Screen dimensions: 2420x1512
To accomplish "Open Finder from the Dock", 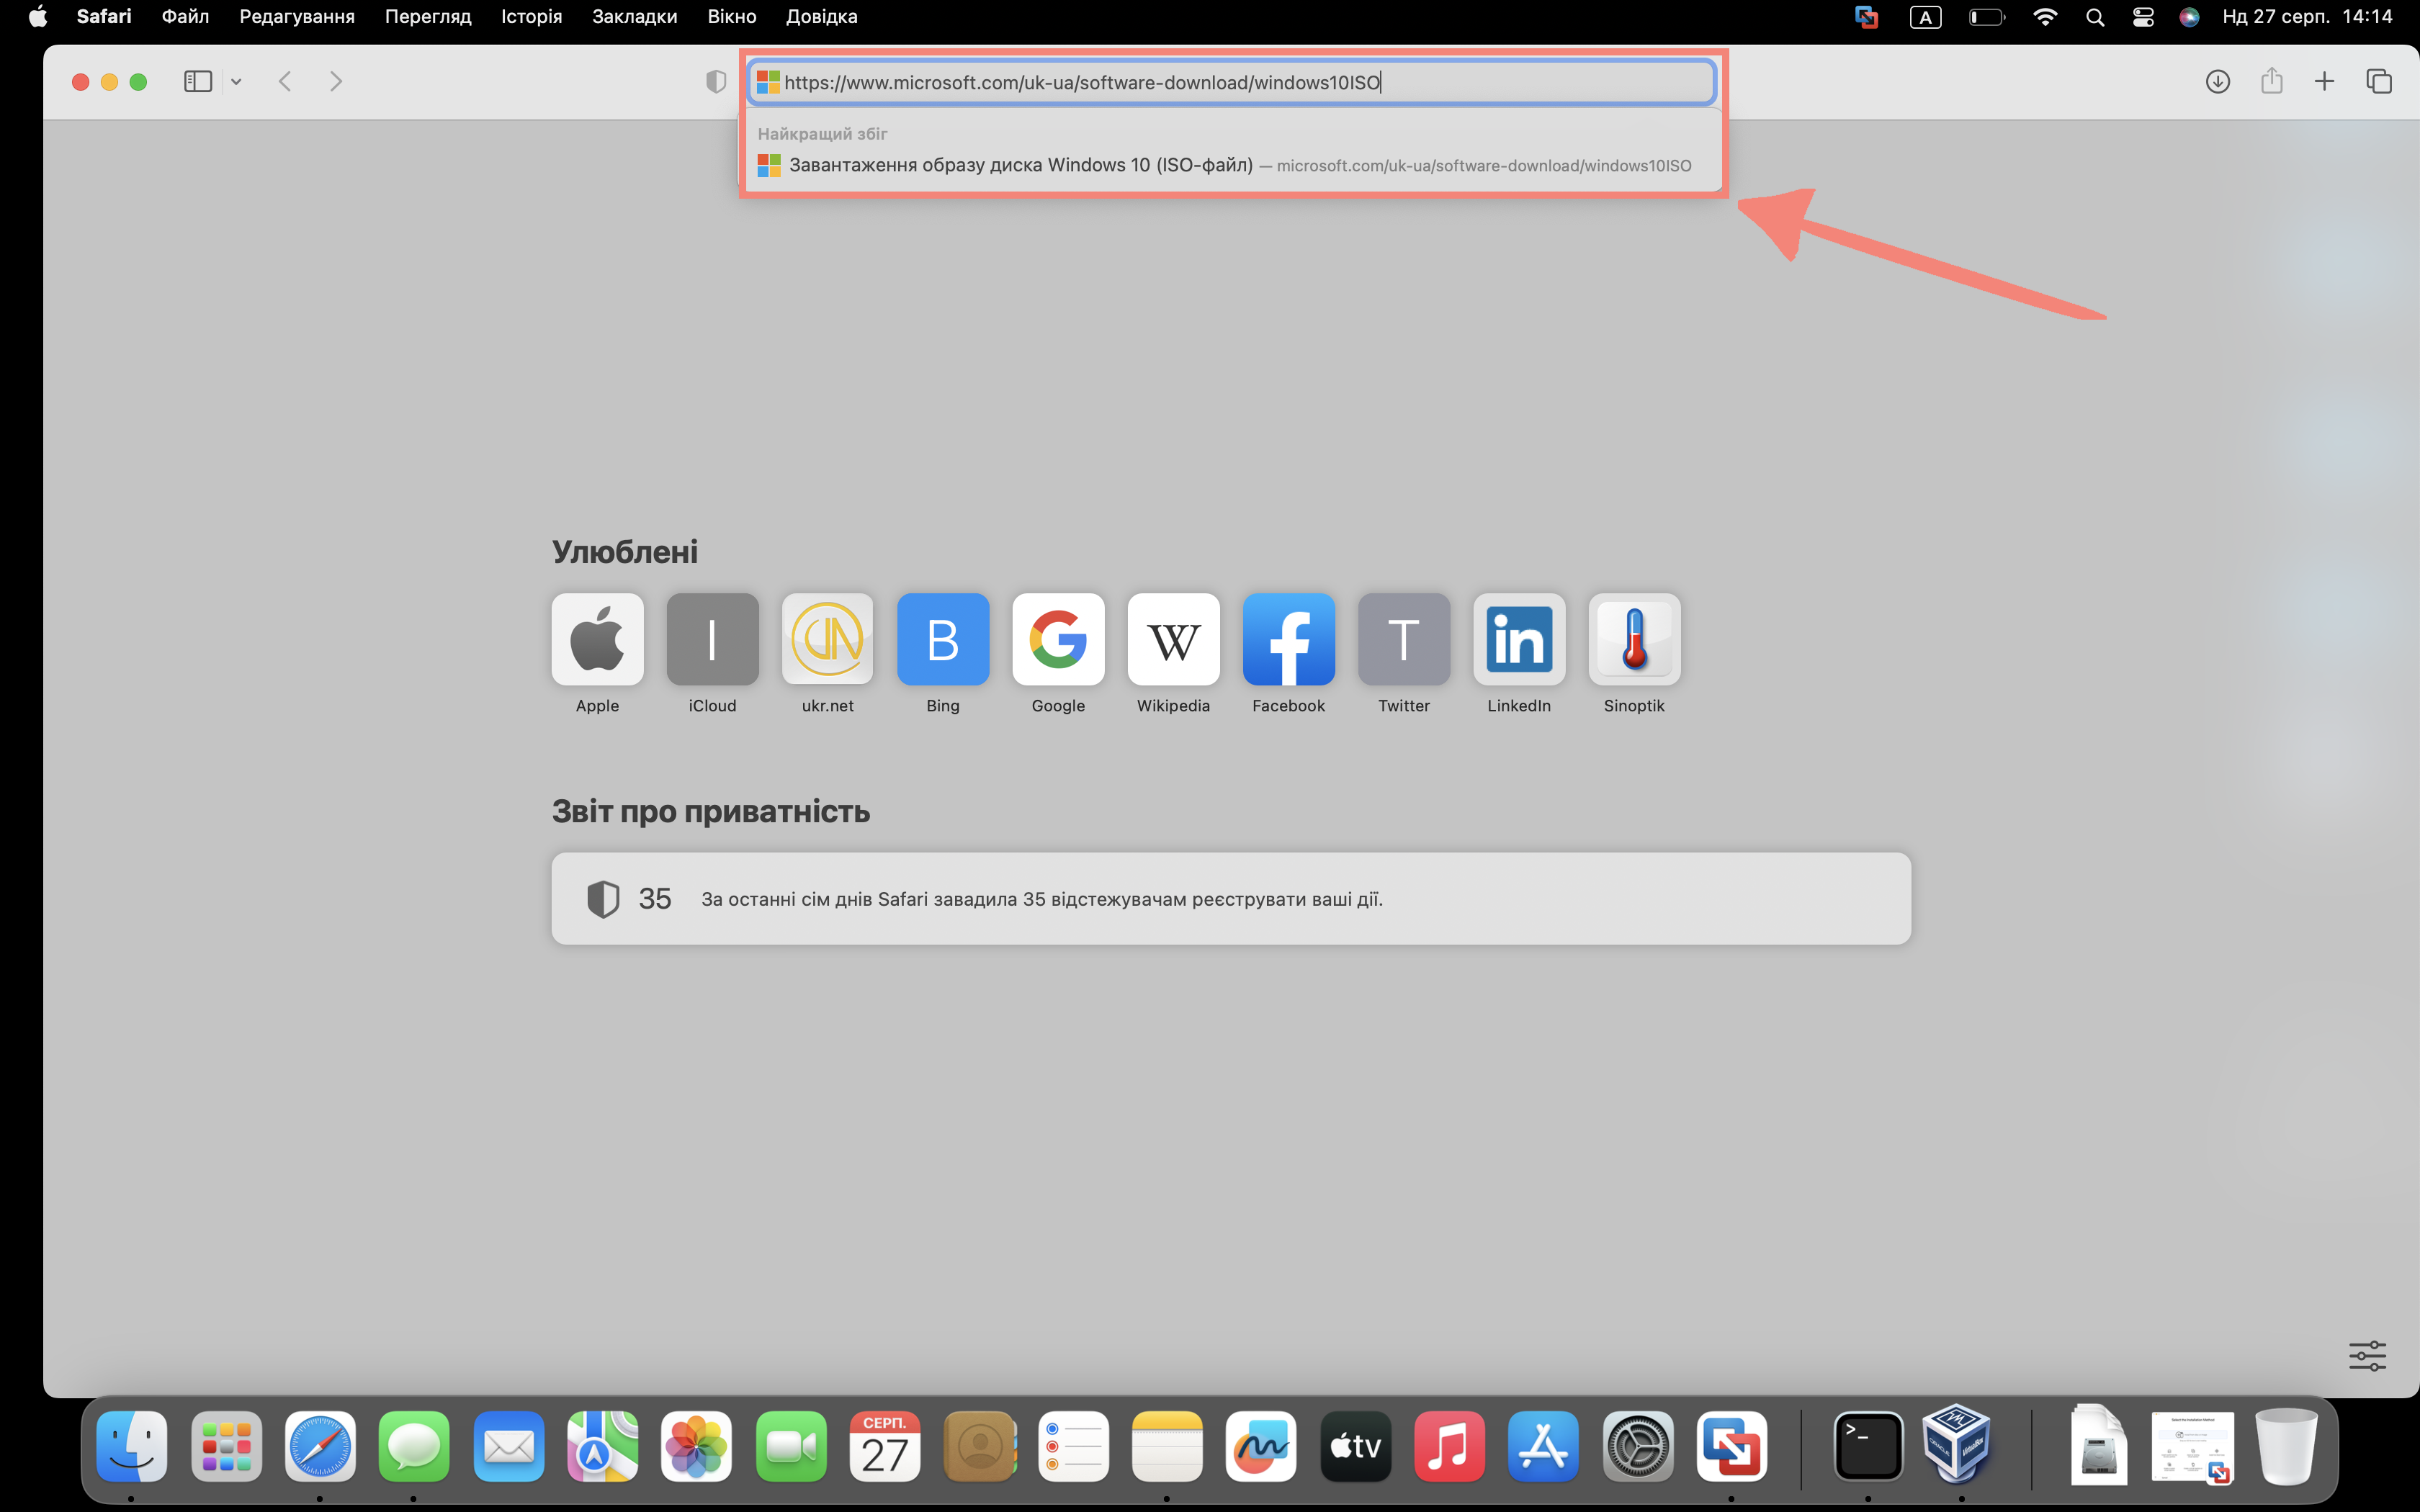I will click(132, 1446).
